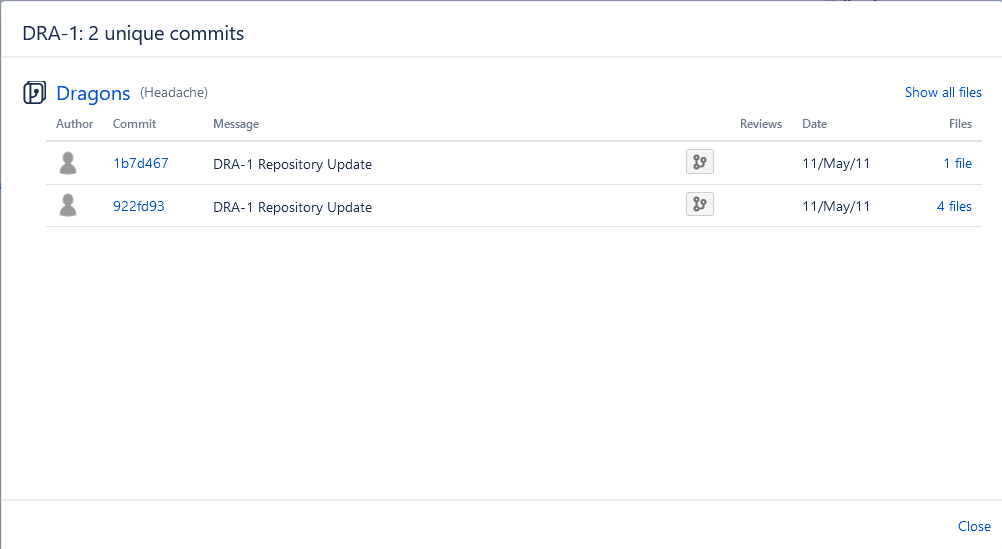This screenshot has height=549, width=1002.
Task: Click the Headache label next to Dragons
Action: pyautogui.click(x=174, y=93)
